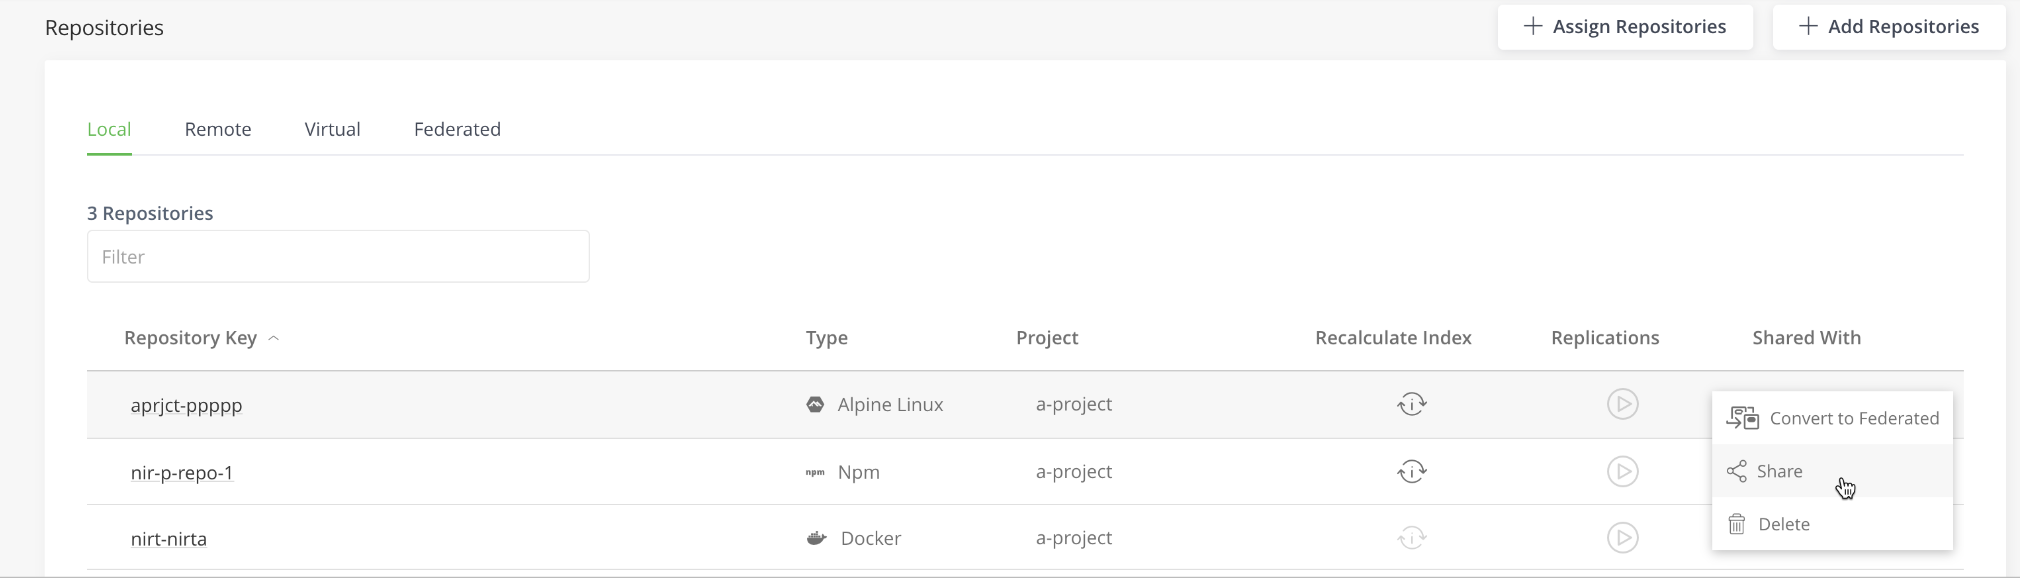Sort by Repository Key column arrow
The width and height of the screenshot is (2020, 578).
273,338
